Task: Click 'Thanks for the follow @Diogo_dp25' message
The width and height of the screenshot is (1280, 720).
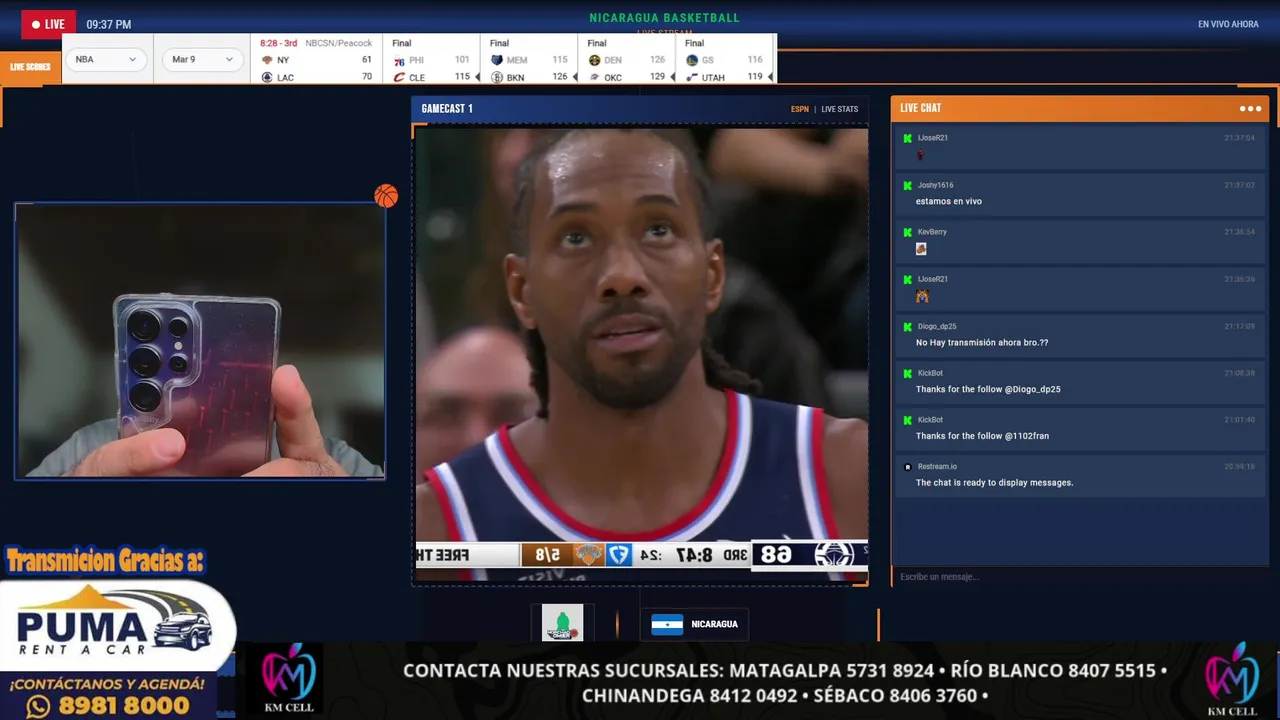Action: tap(988, 389)
